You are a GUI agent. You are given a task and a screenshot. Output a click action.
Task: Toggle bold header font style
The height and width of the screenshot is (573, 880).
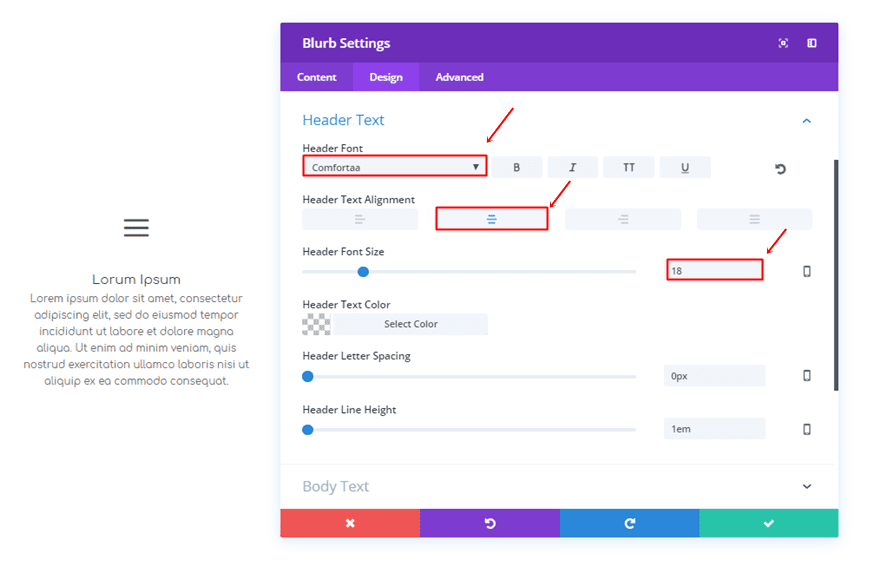point(516,167)
